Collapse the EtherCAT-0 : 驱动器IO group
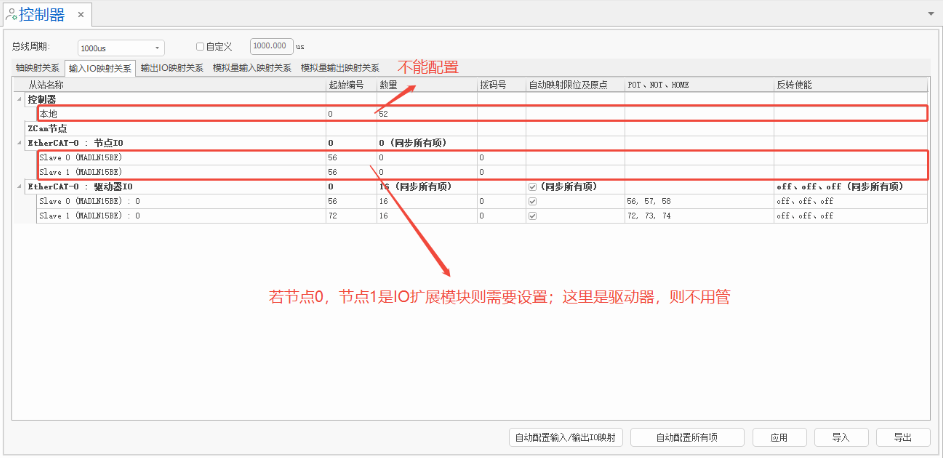The width and height of the screenshot is (943, 458). (19, 187)
